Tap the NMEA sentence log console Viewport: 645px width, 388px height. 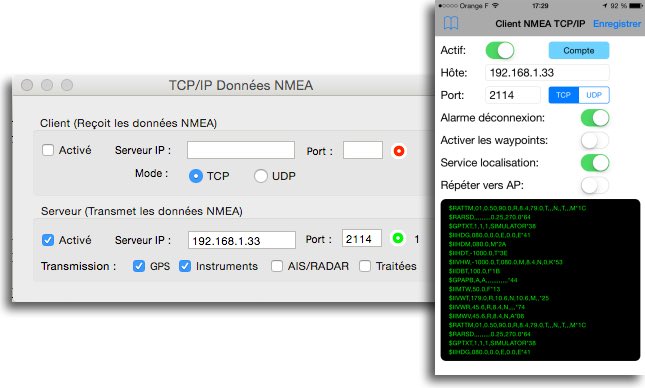540,280
